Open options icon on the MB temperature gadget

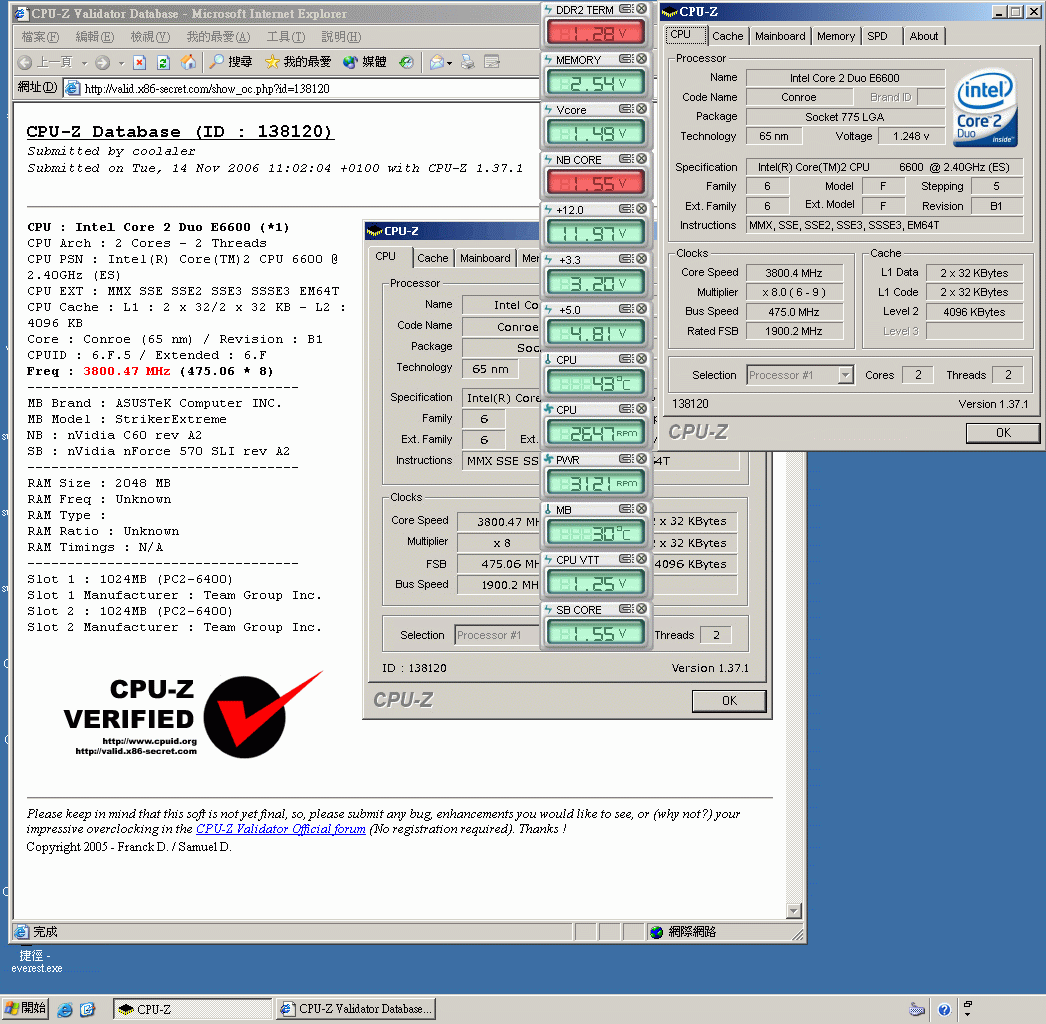(x=626, y=509)
